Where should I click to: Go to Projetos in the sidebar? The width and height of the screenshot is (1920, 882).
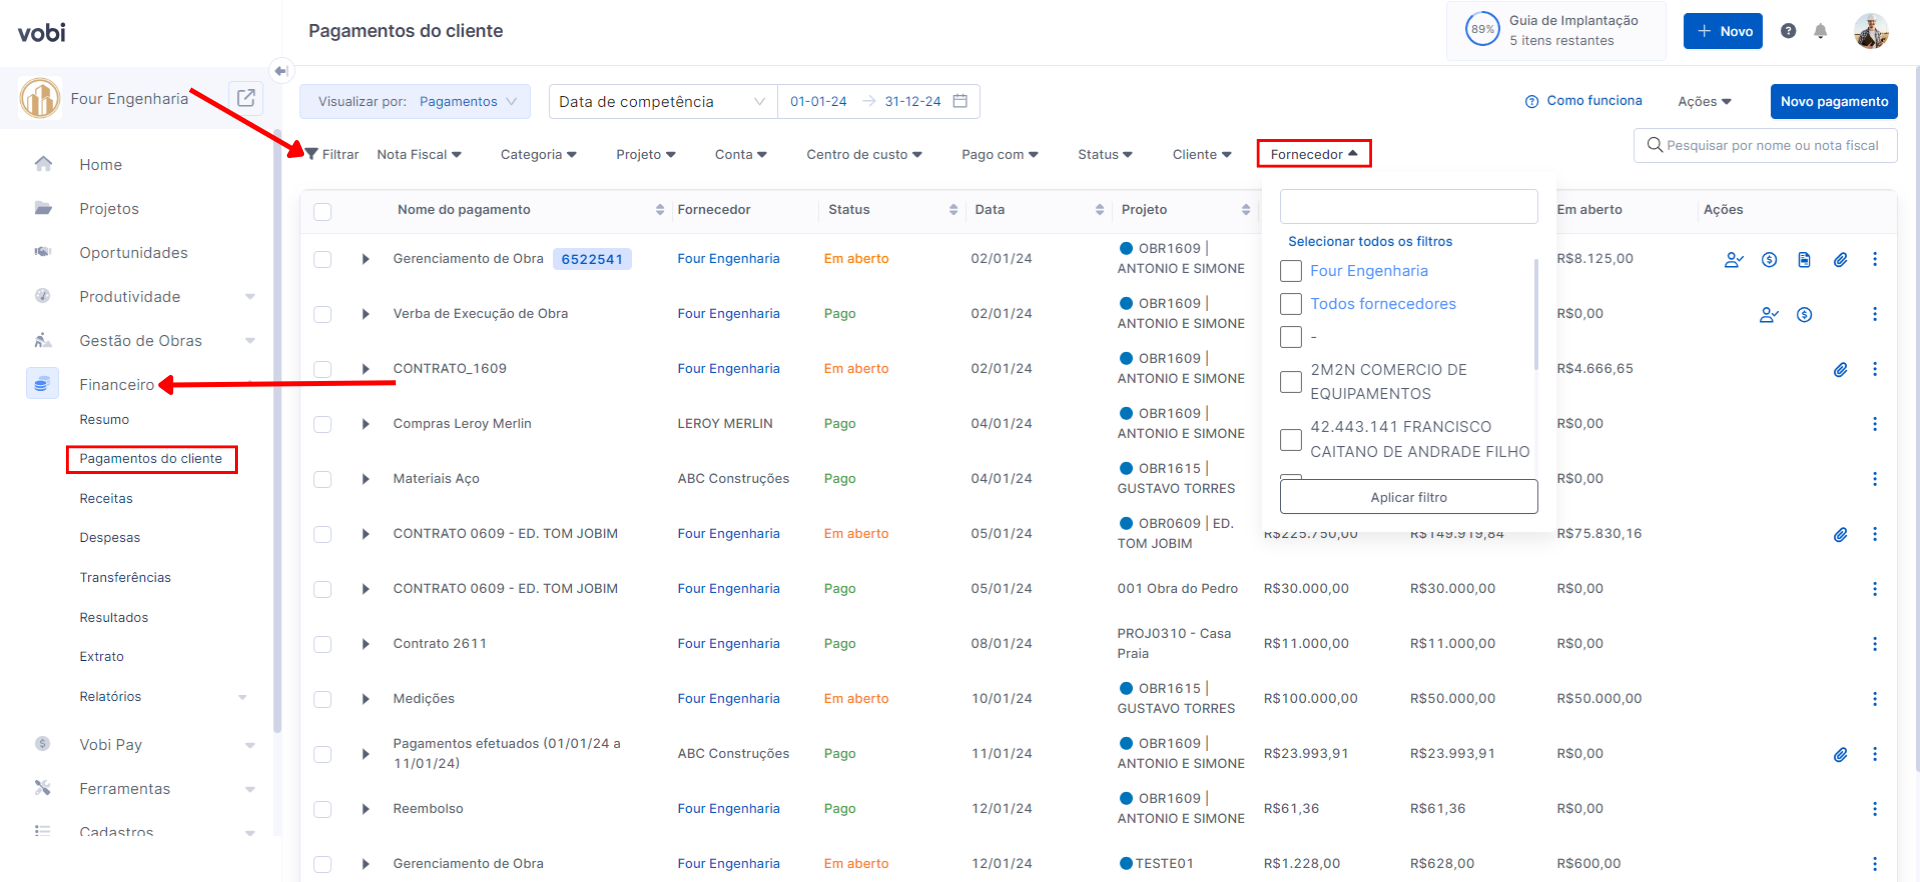(109, 209)
